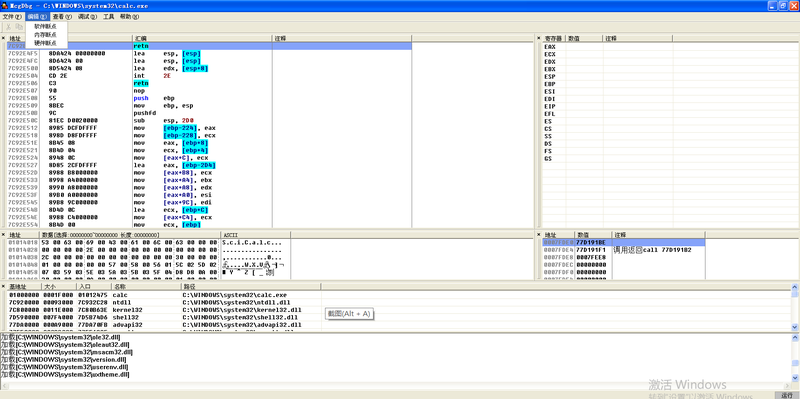
Task: Select row at address 7C92E527
Action: tap(209, 165)
